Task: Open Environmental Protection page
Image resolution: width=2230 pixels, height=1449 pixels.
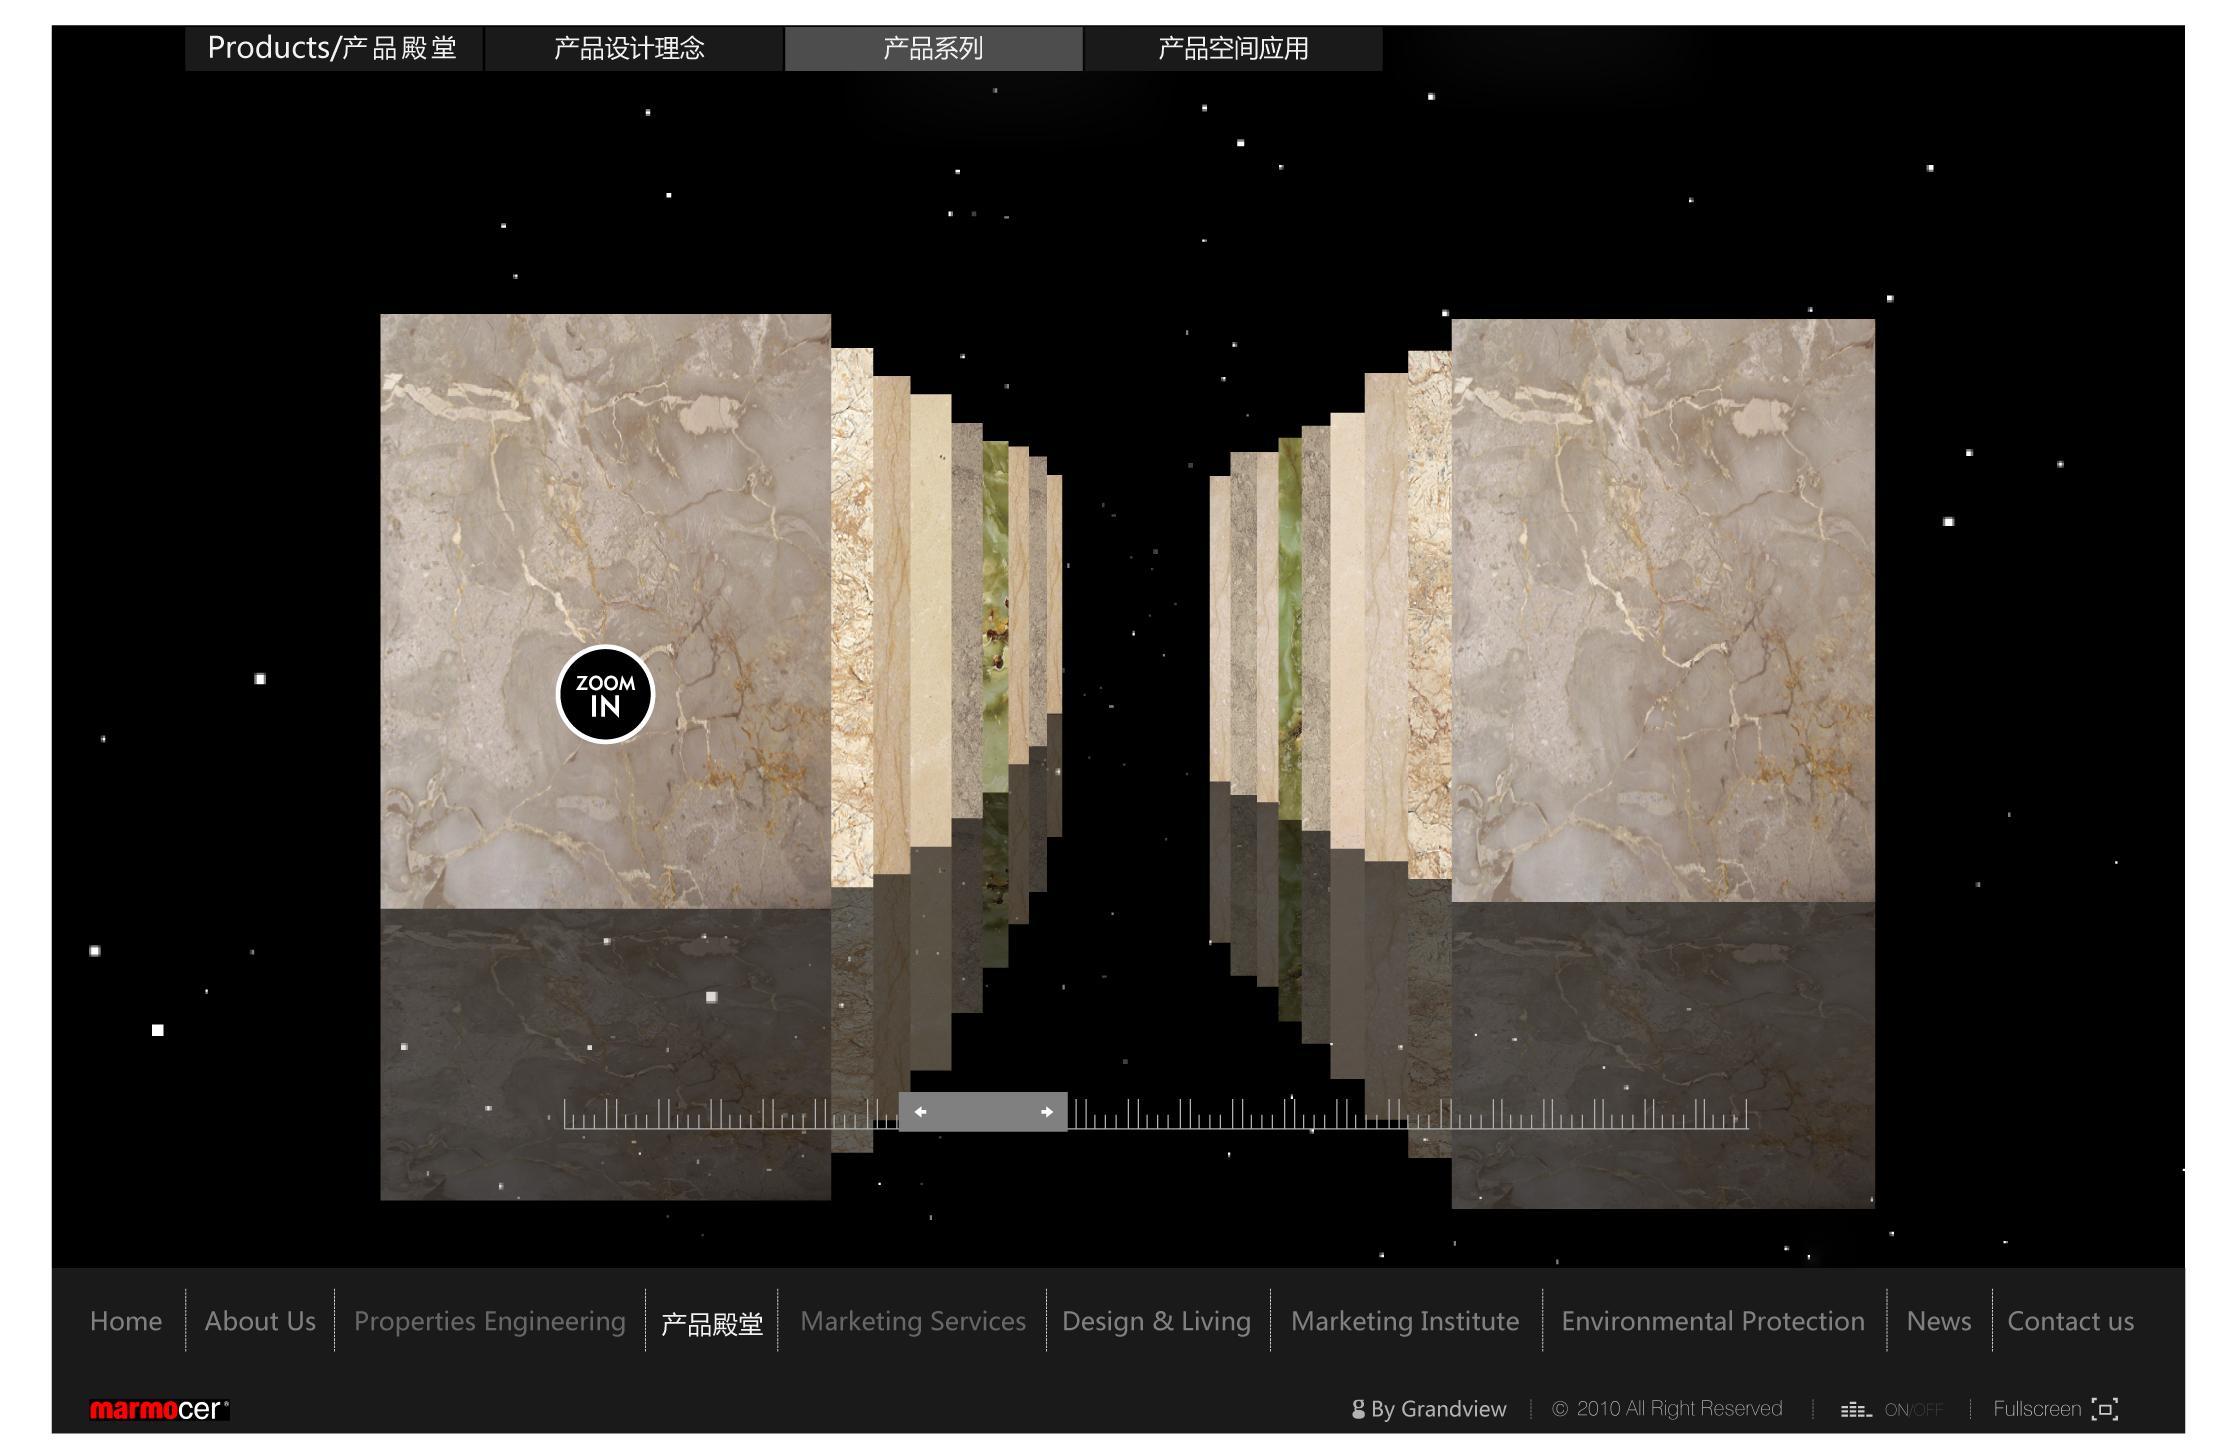Action: point(1712,1321)
